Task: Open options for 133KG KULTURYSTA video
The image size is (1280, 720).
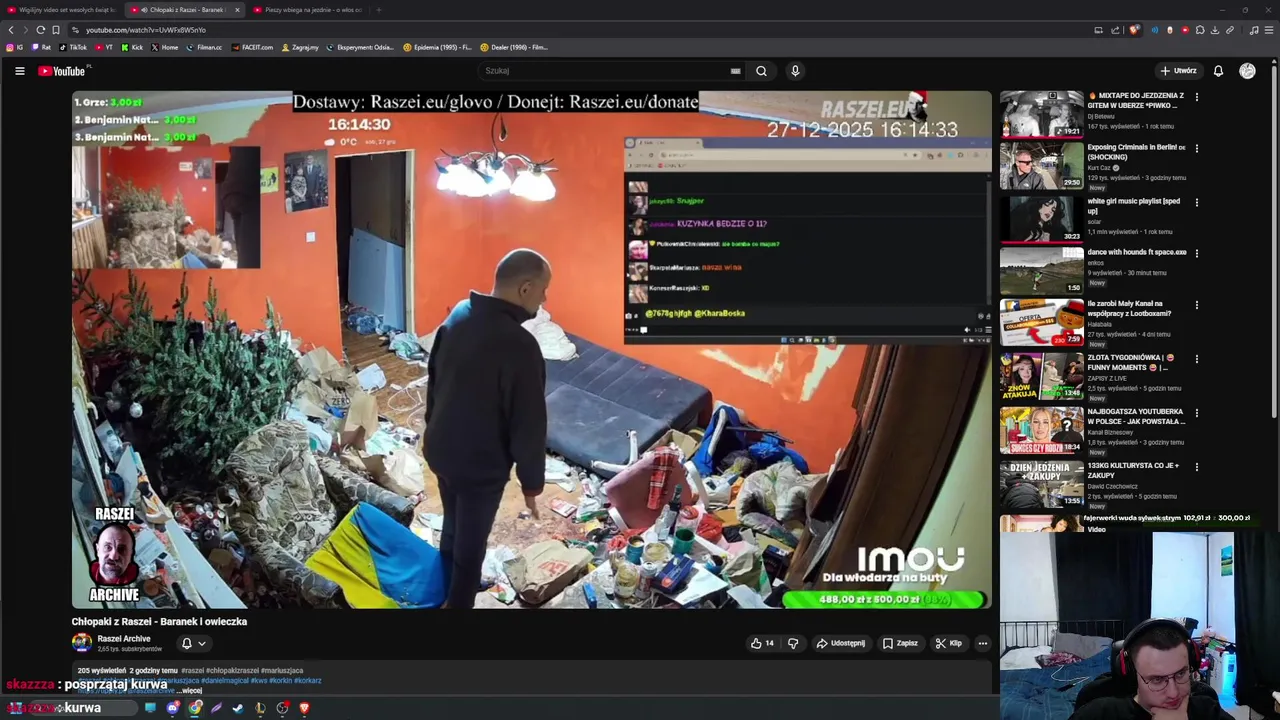Action: pos(1197,467)
